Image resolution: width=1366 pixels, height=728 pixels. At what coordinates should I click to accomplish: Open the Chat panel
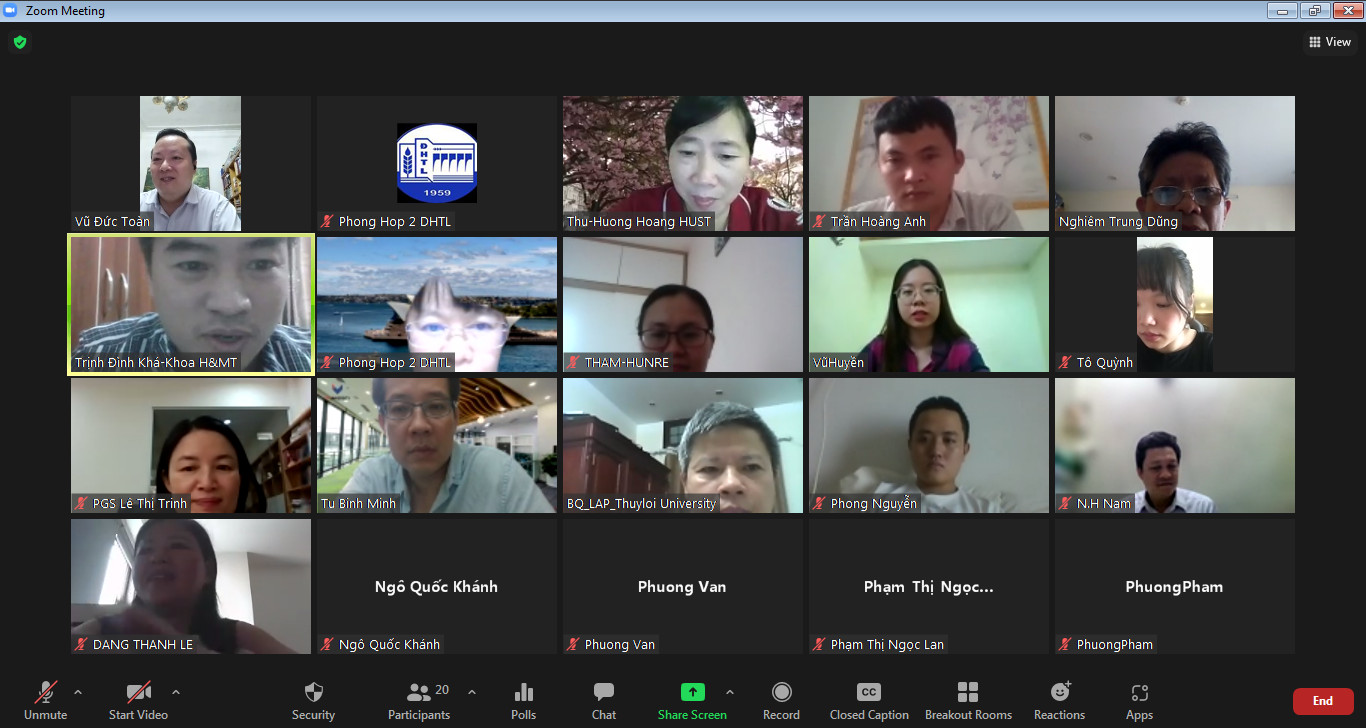coord(603,700)
